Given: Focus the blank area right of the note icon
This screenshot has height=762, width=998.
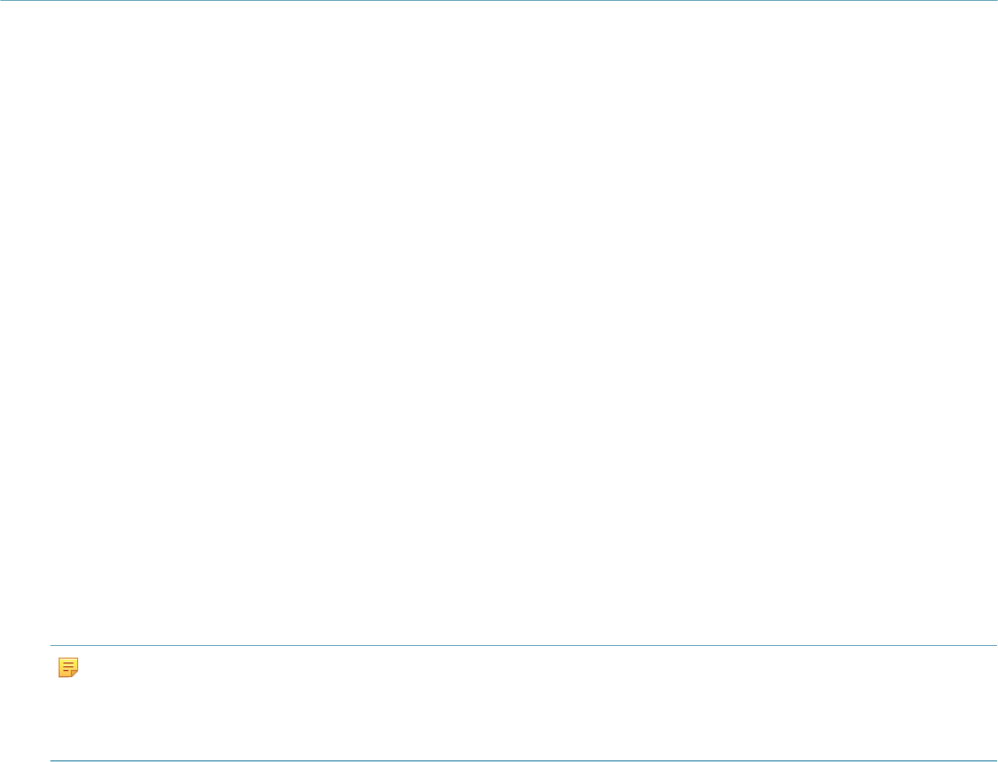Looking at the screenshot, I should click(538, 667).
